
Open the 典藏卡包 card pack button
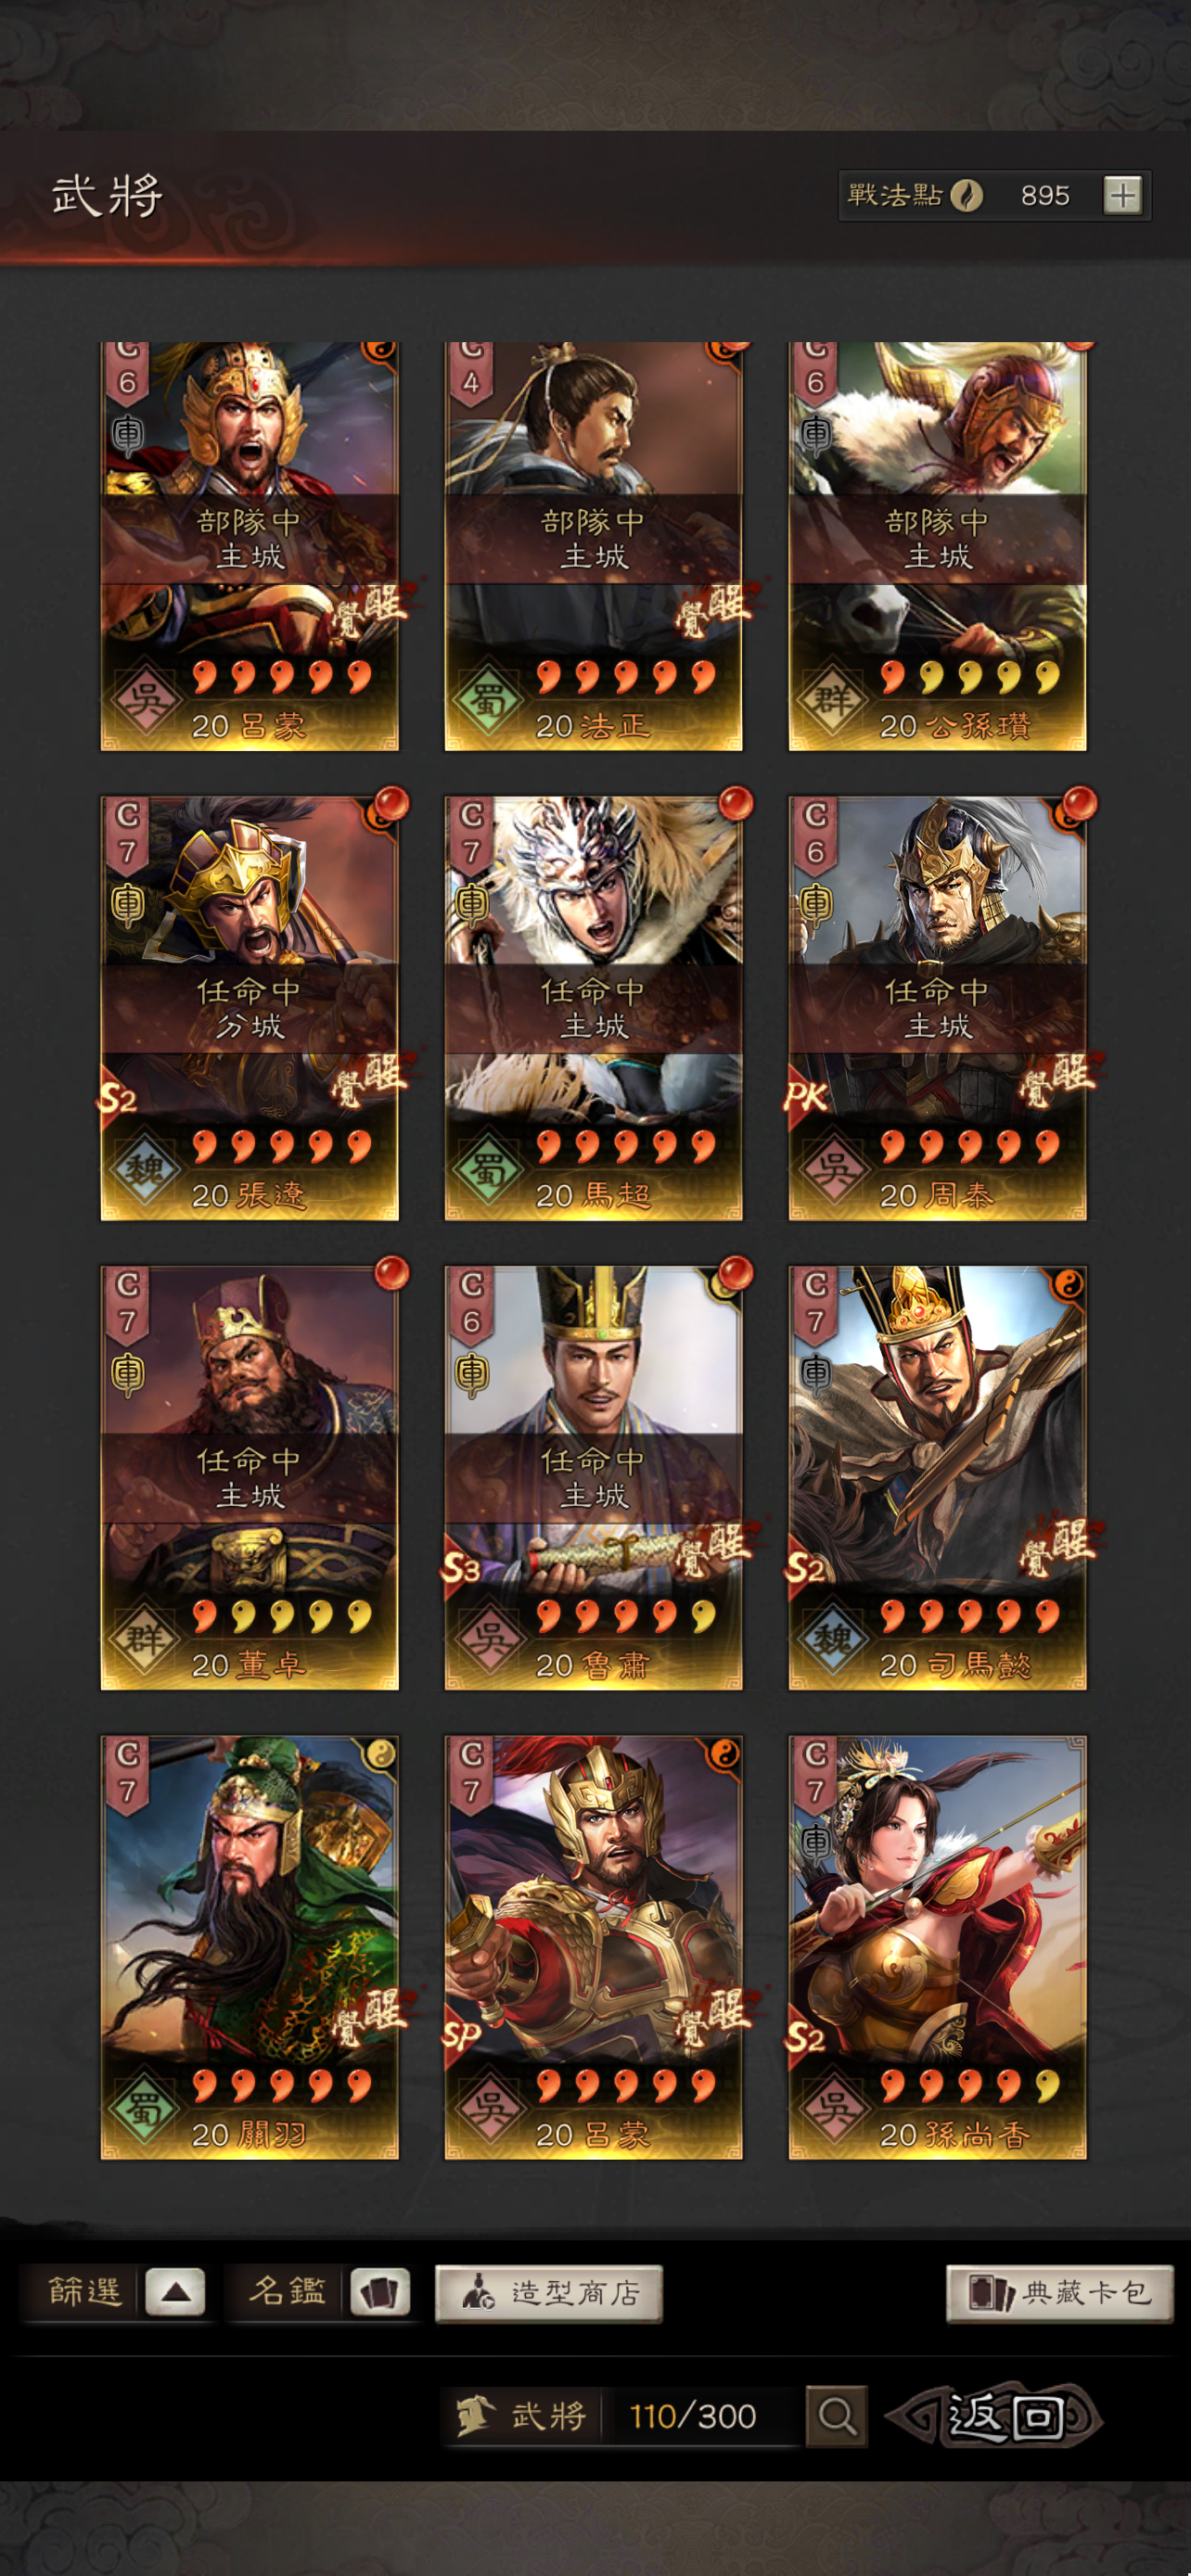pos(1059,2292)
